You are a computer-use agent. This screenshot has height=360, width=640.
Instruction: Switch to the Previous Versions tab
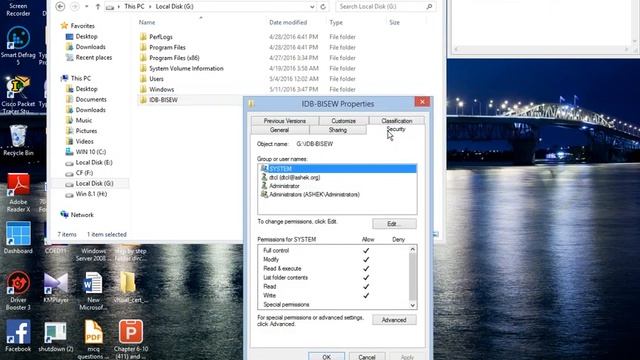[x=285, y=121]
